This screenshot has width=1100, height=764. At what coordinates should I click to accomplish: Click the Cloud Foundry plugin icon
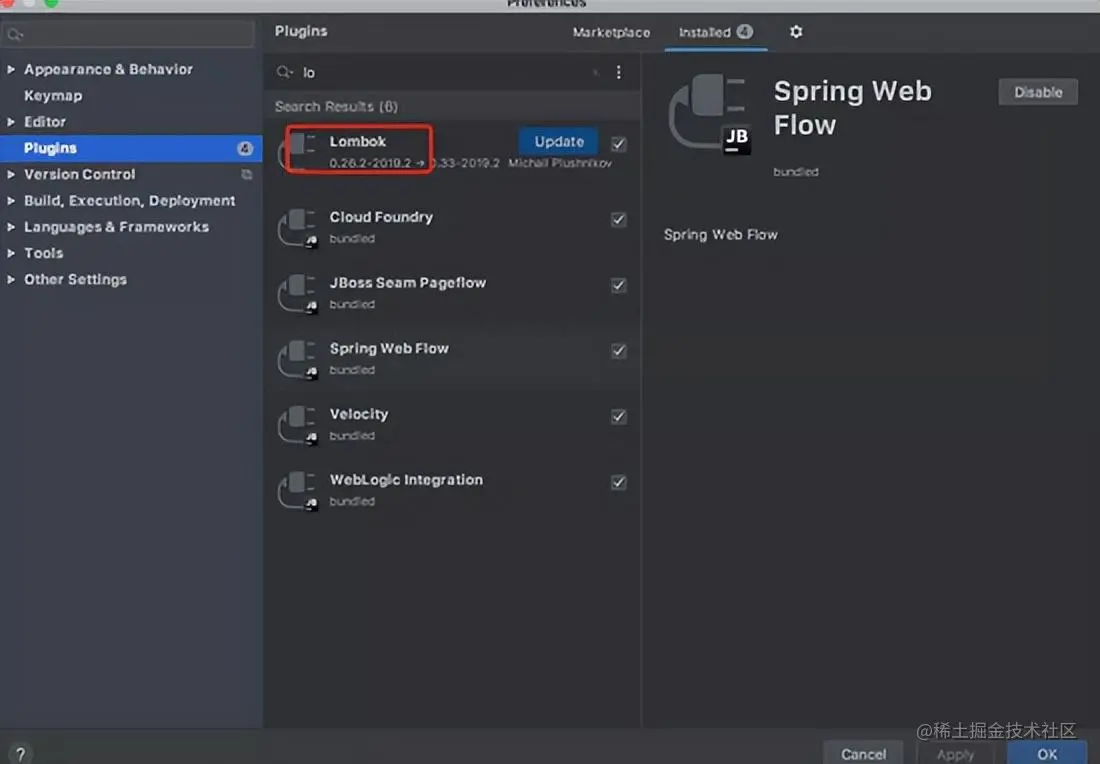(299, 227)
